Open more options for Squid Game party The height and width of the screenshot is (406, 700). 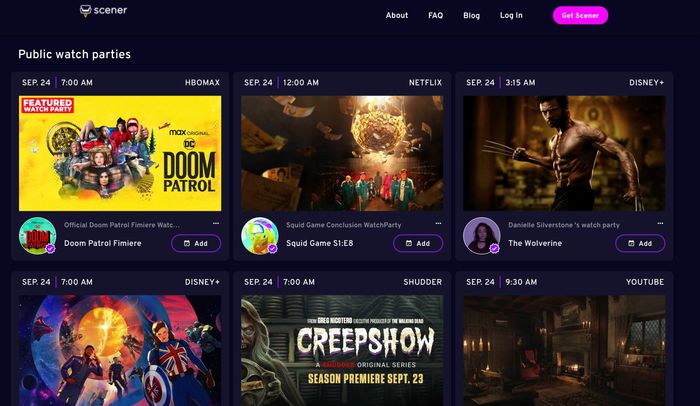pyautogui.click(x=438, y=223)
